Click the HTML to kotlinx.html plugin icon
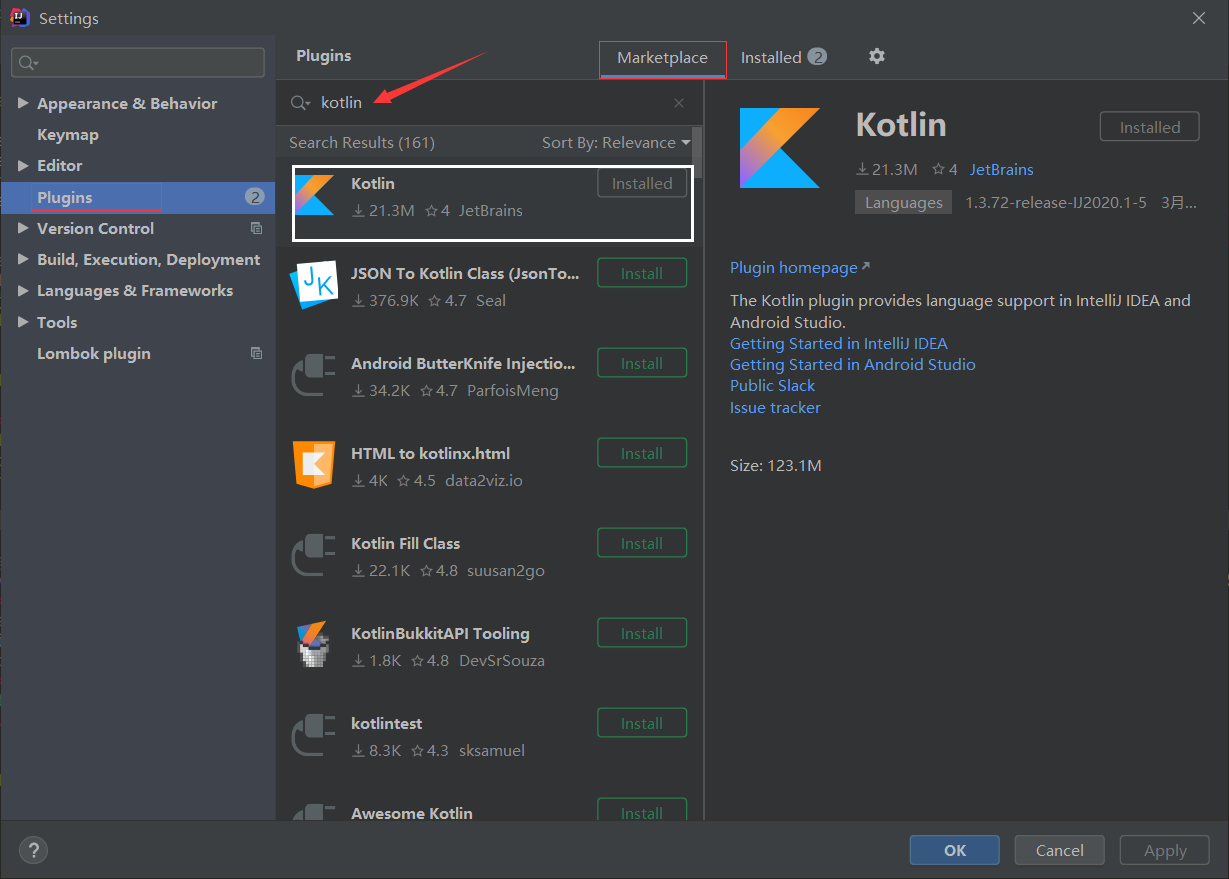The height and width of the screenshot is (879, 1229). click(x=314, y=465)
